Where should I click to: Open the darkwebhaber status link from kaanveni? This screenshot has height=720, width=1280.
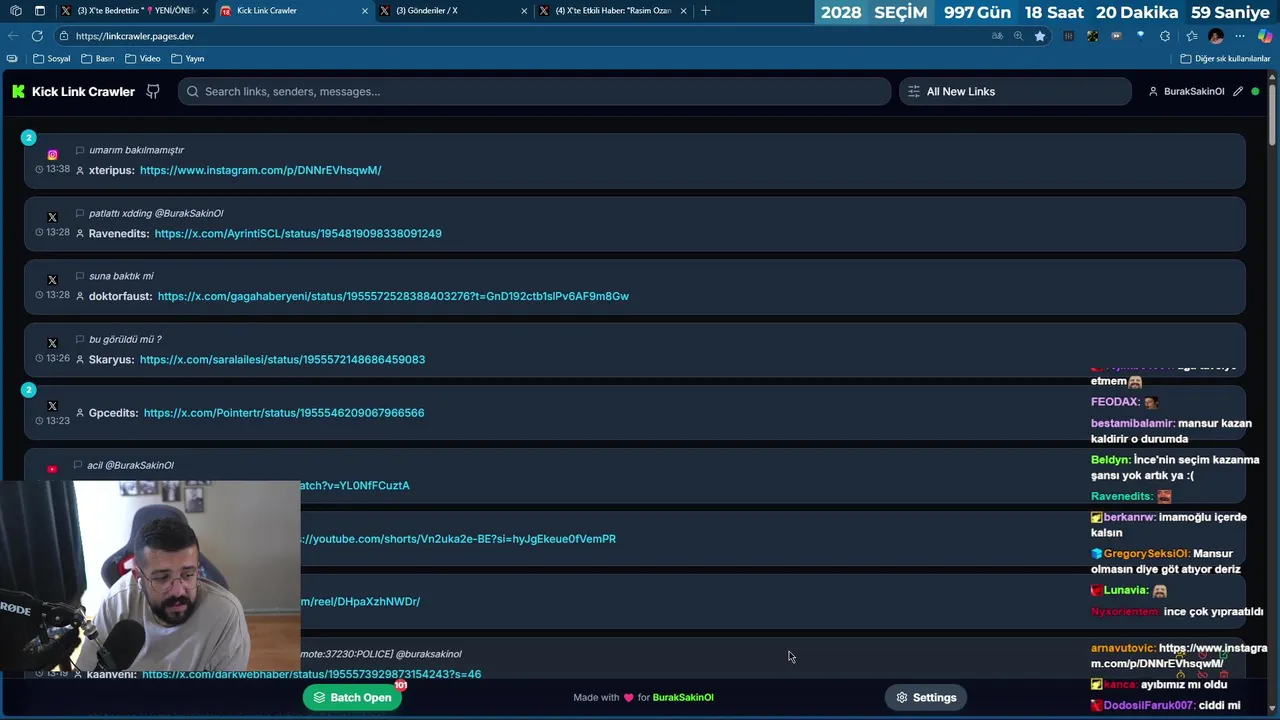pyautogui.click(x=311, y=674)
